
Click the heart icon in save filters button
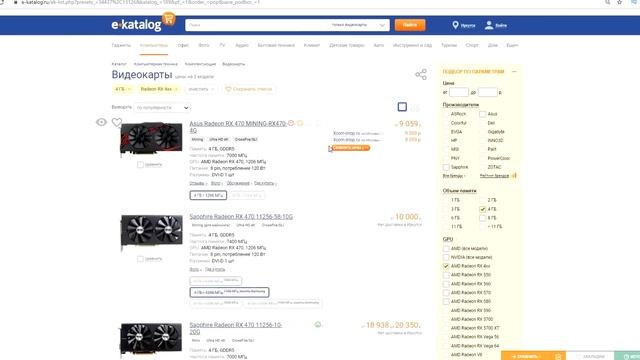pos(228,89)
